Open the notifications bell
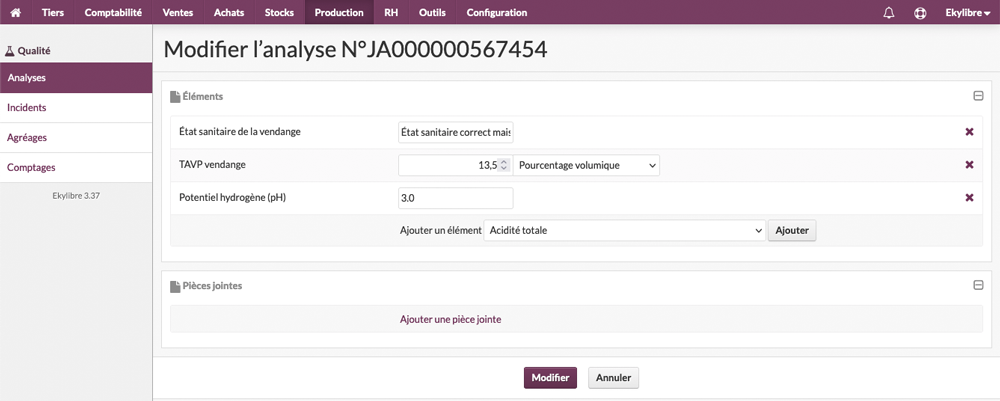Viewport: 1000px width, 401px height. pos(889,13)
